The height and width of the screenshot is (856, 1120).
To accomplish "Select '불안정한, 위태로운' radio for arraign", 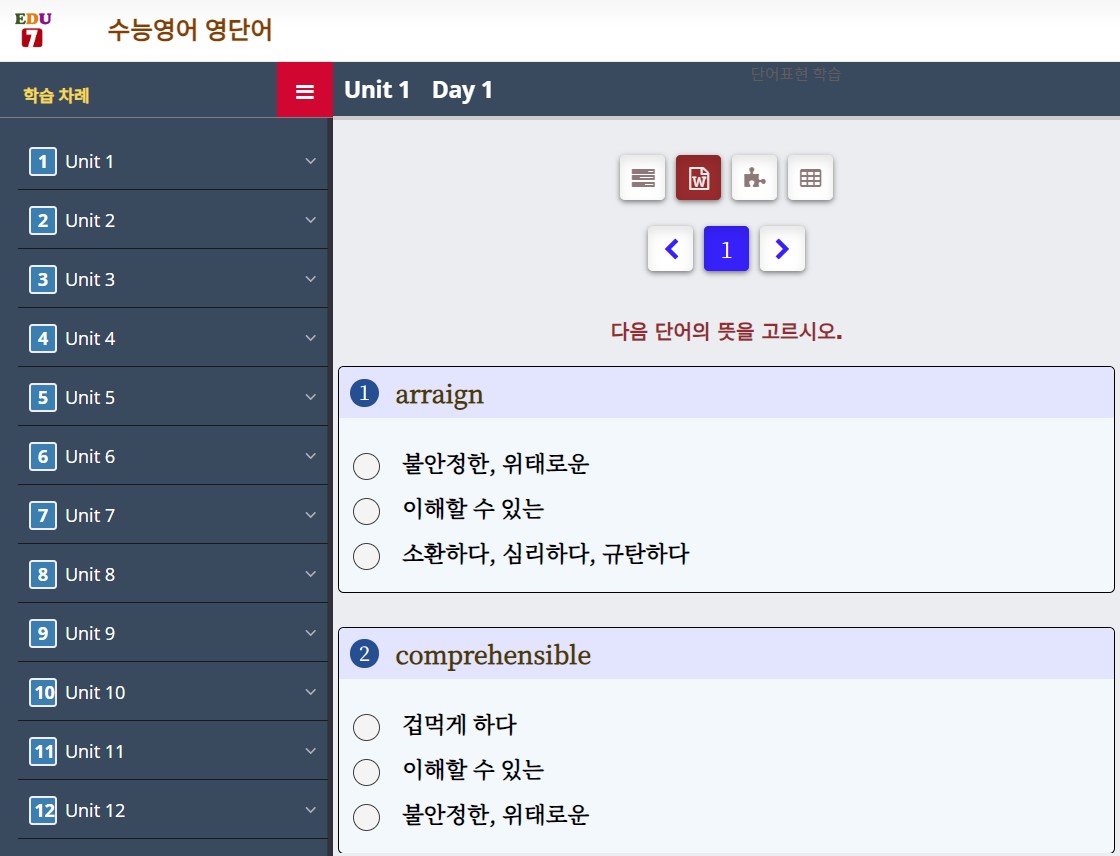I will pyautogui.click(x=367, y=466).
